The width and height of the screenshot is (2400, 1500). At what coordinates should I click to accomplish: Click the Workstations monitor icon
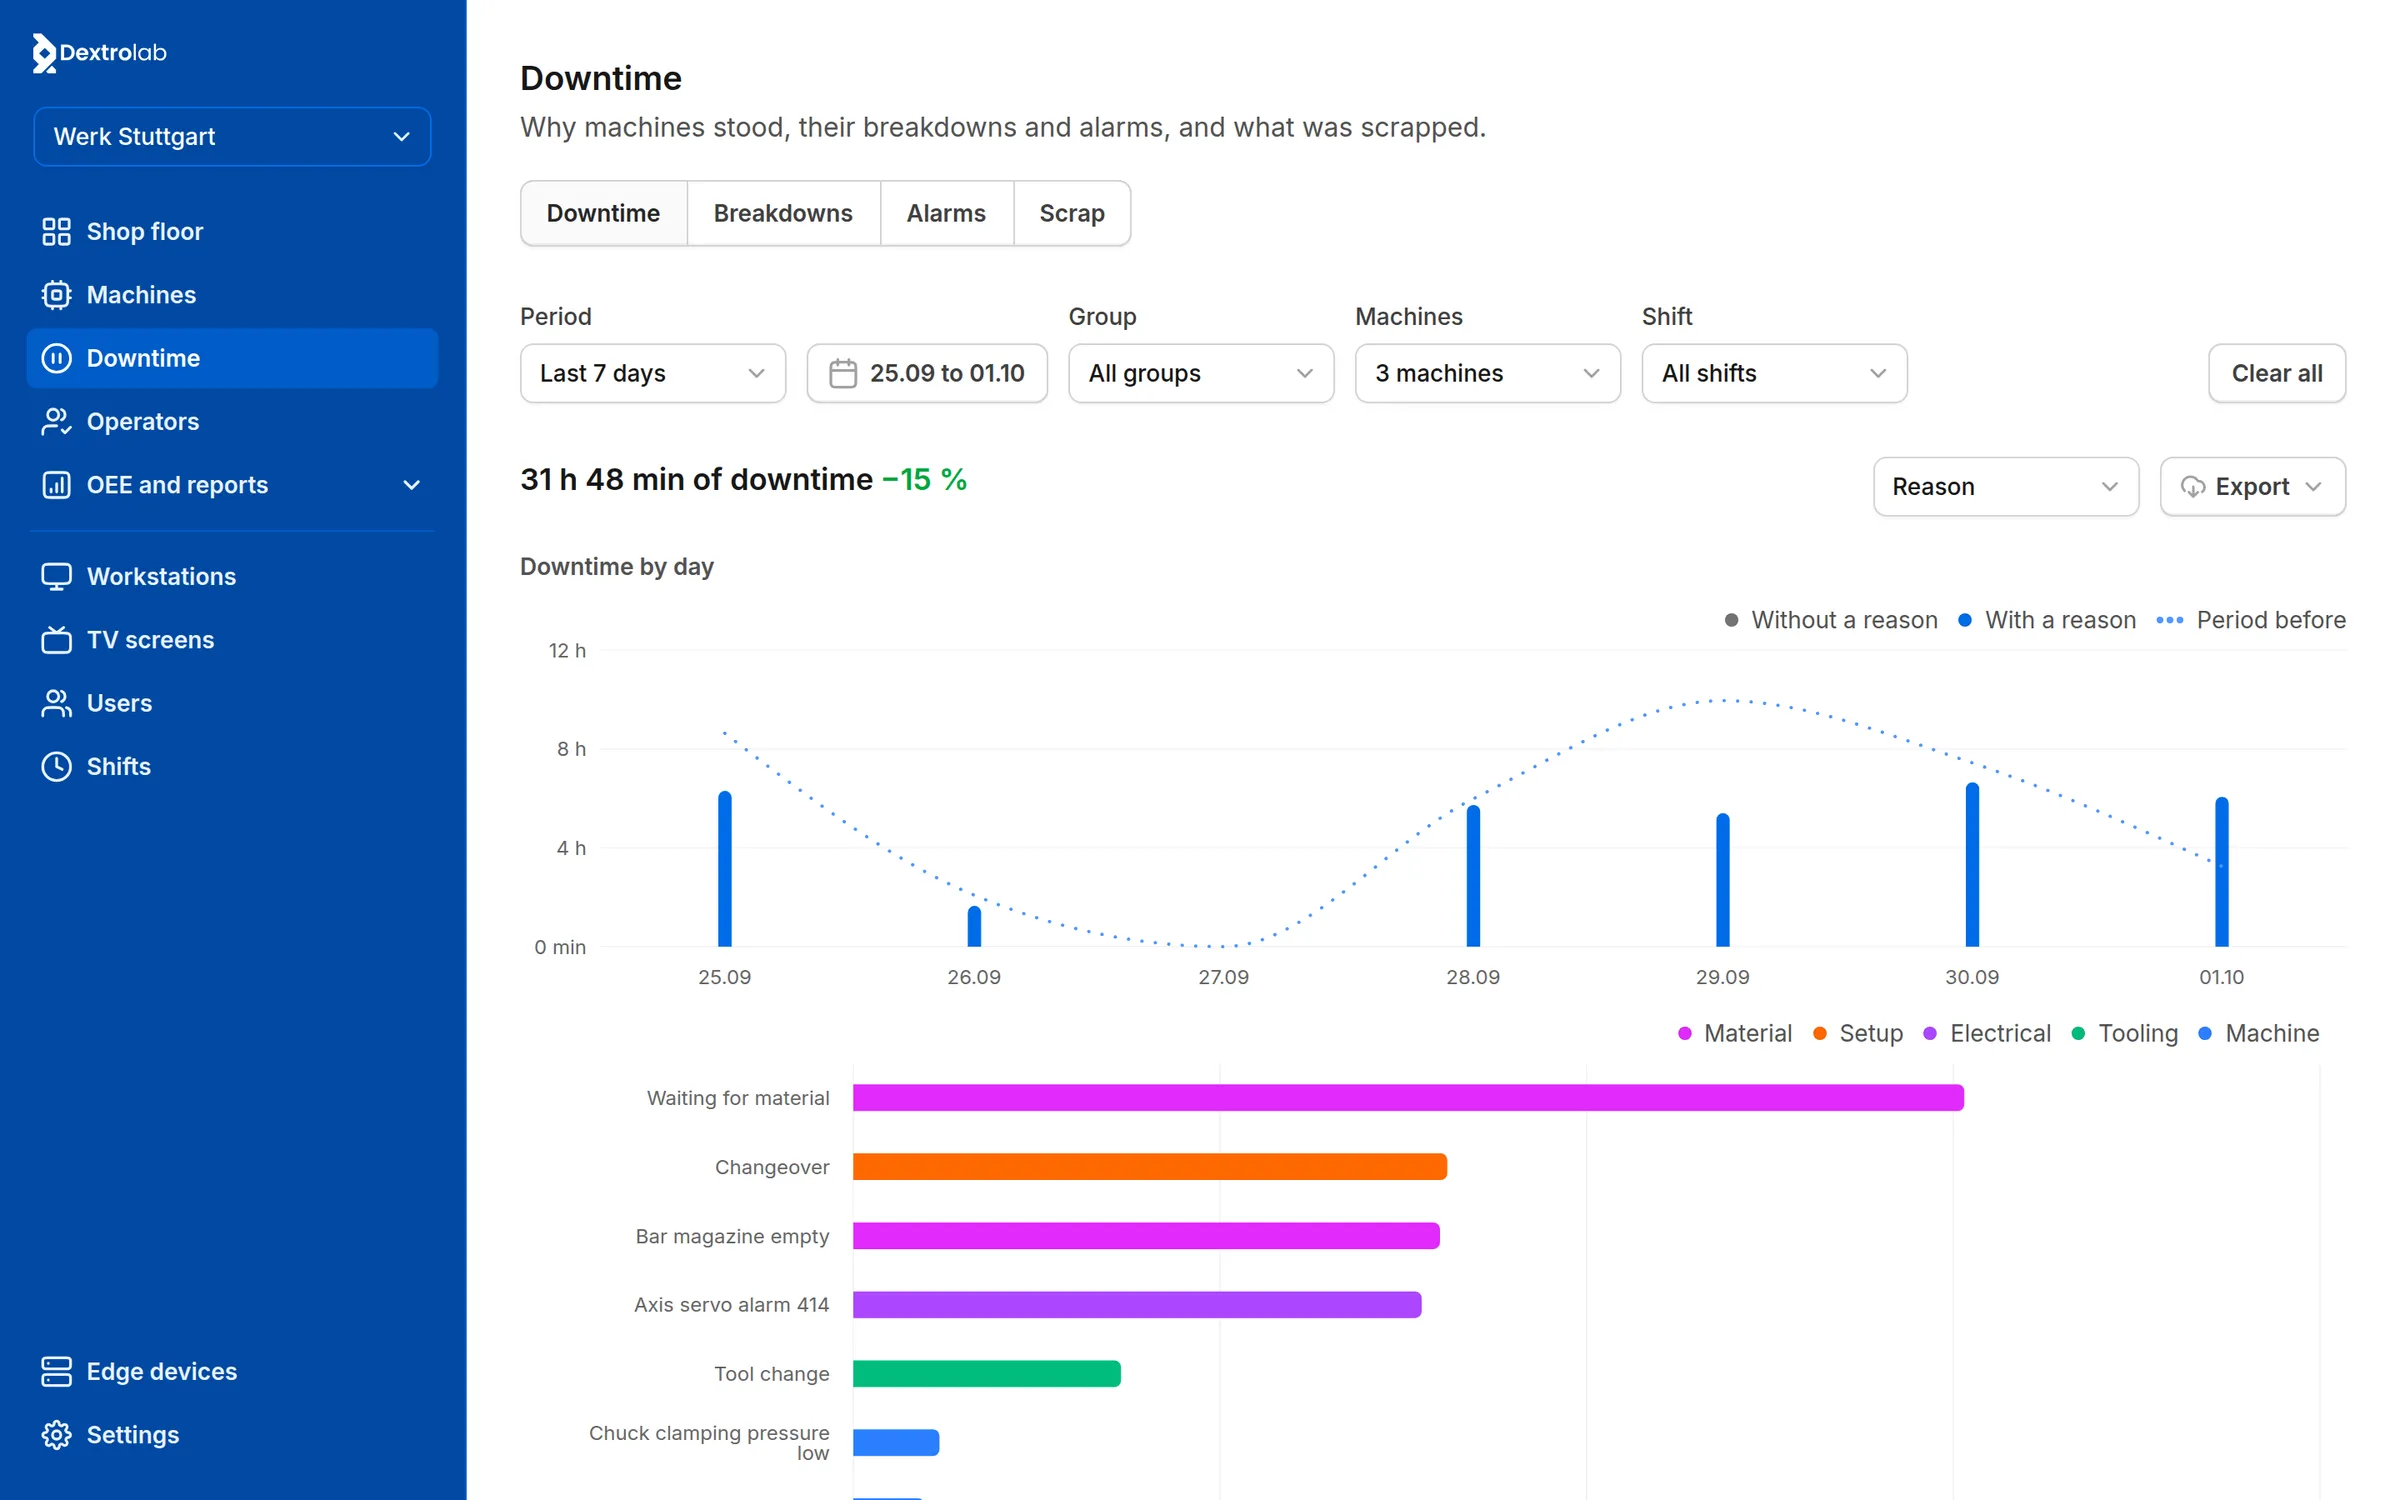click(x=56, y=576)
